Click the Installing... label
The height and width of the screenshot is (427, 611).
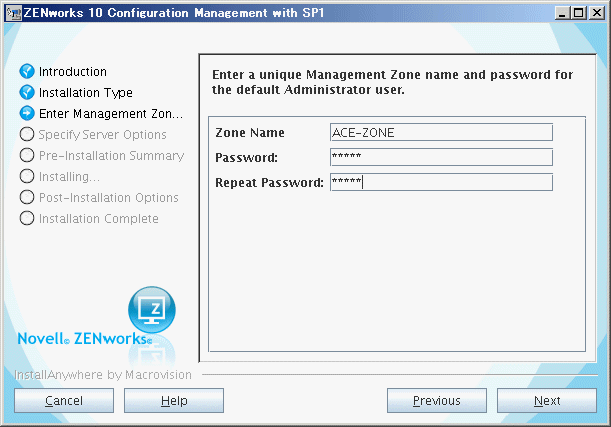[x=69, y=177]
